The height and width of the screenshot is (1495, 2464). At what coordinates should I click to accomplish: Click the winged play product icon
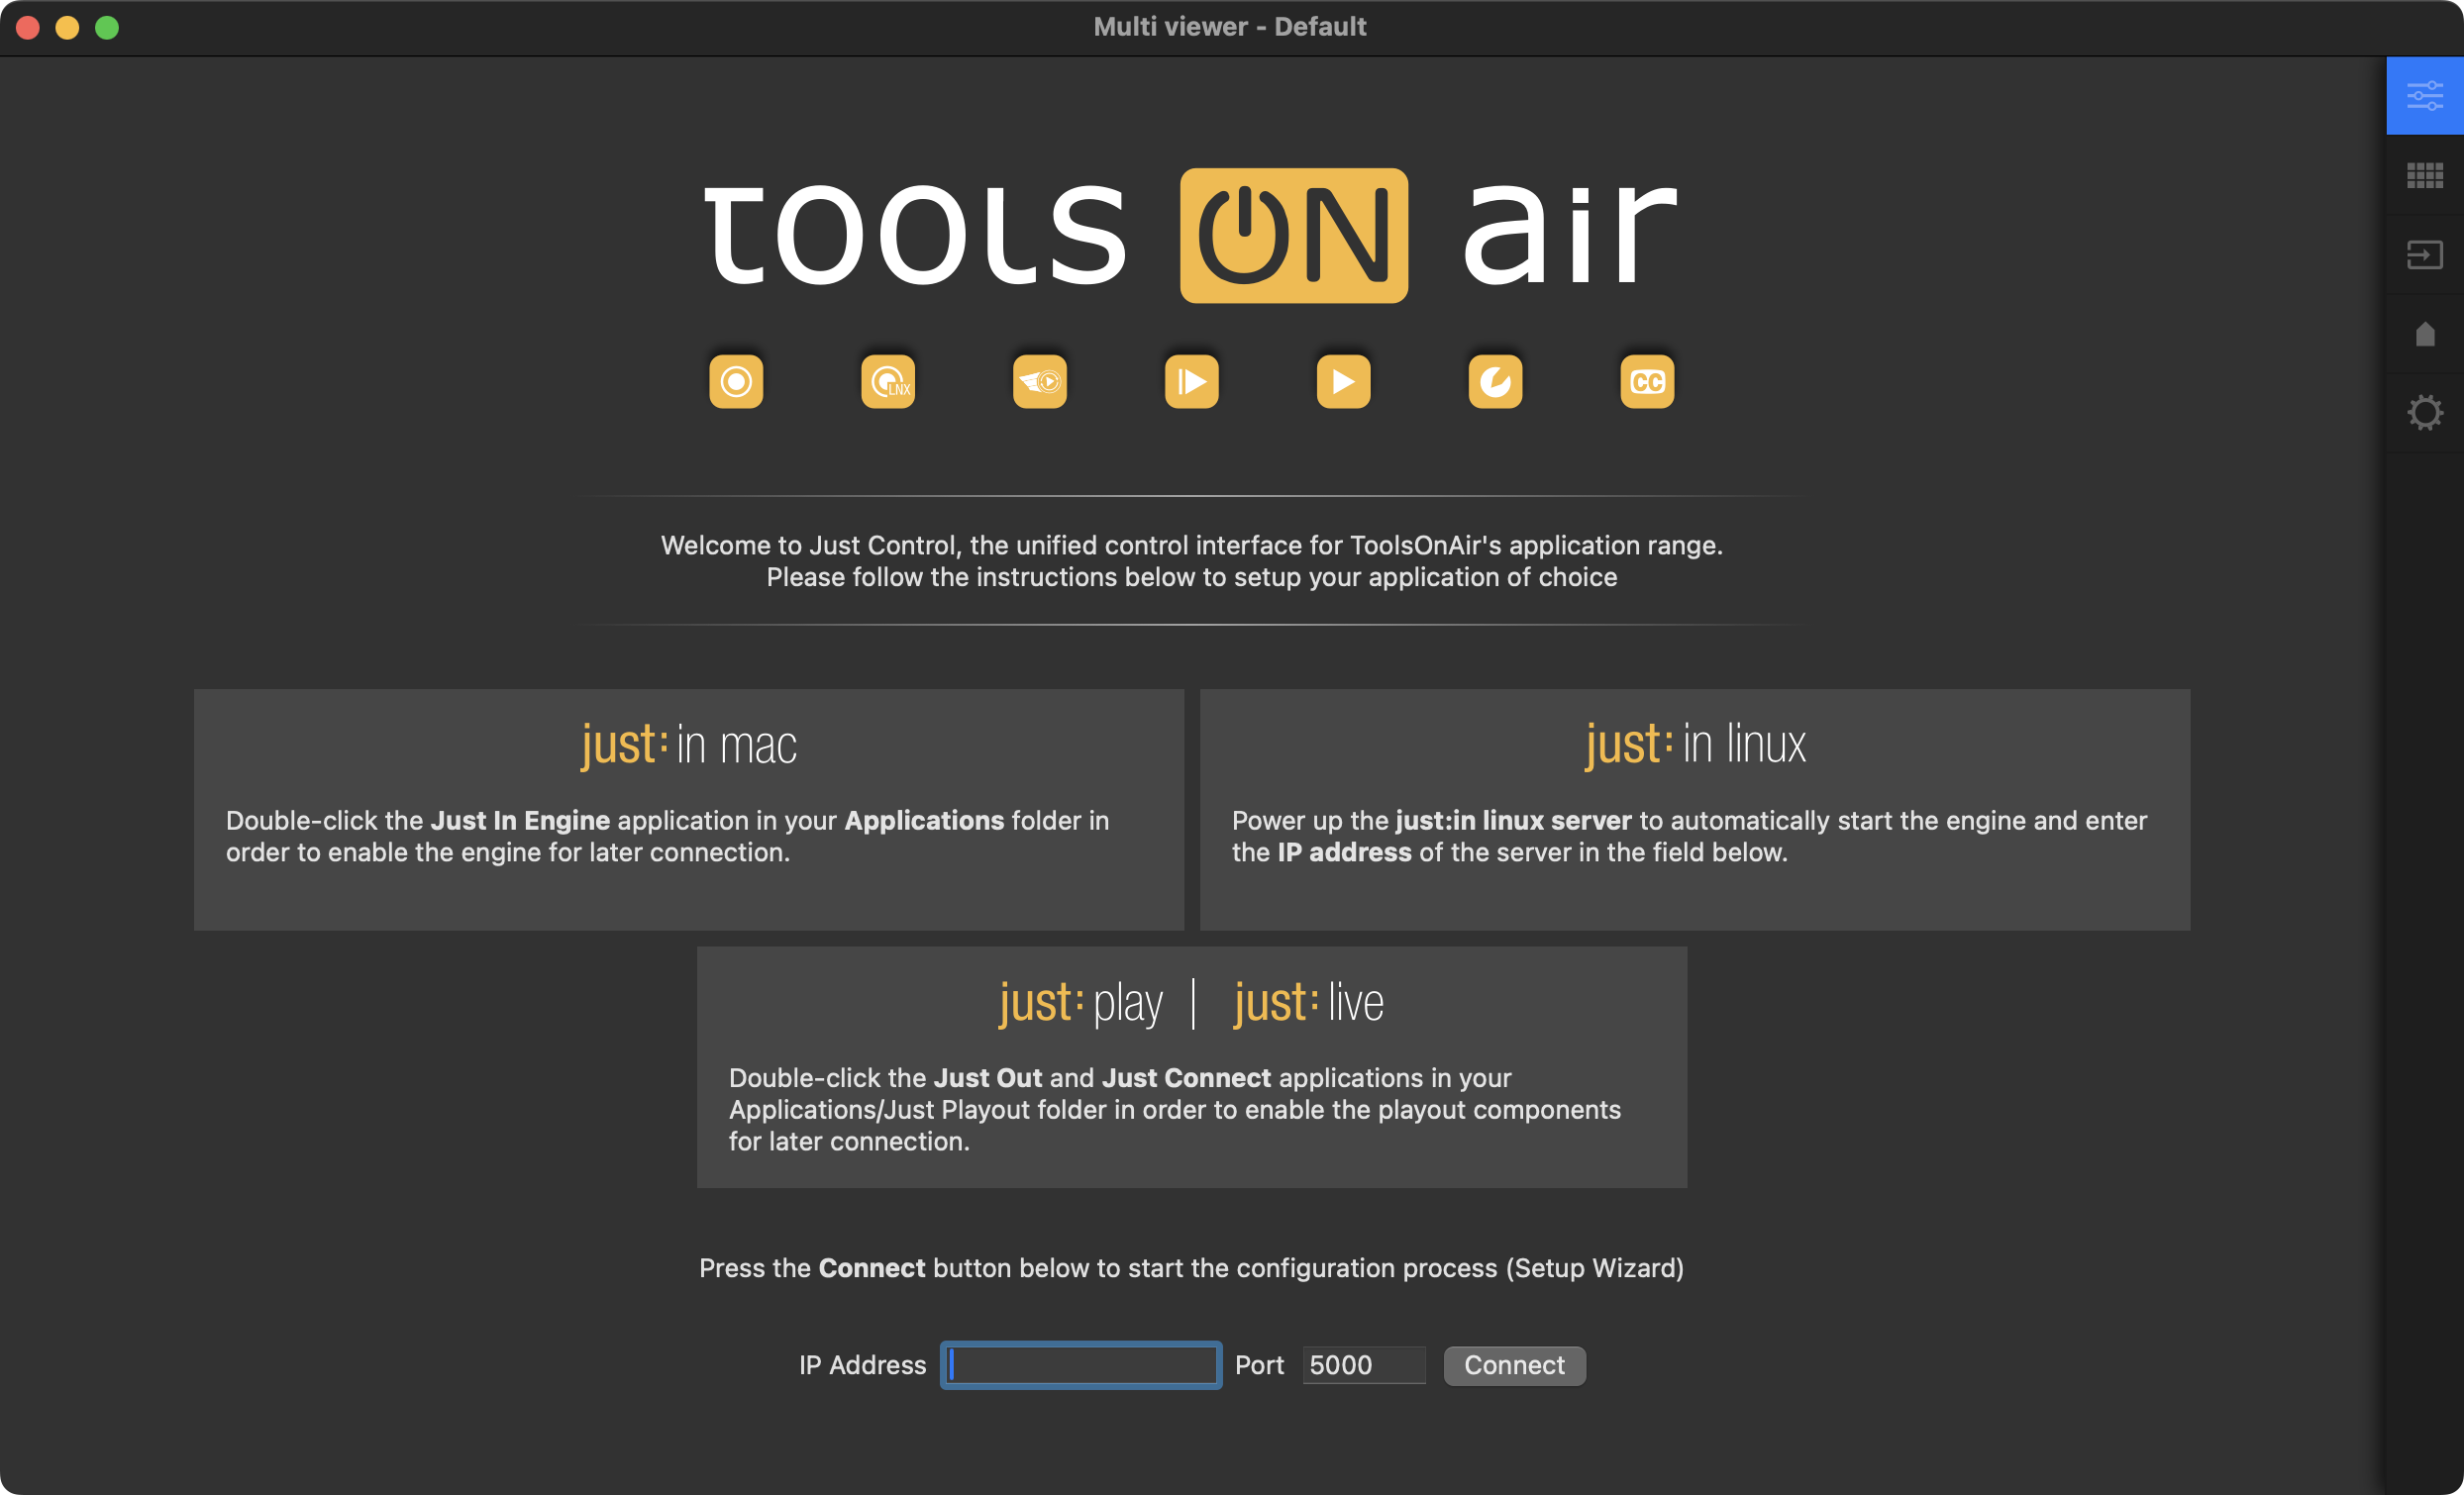(x=1040, y=381)
